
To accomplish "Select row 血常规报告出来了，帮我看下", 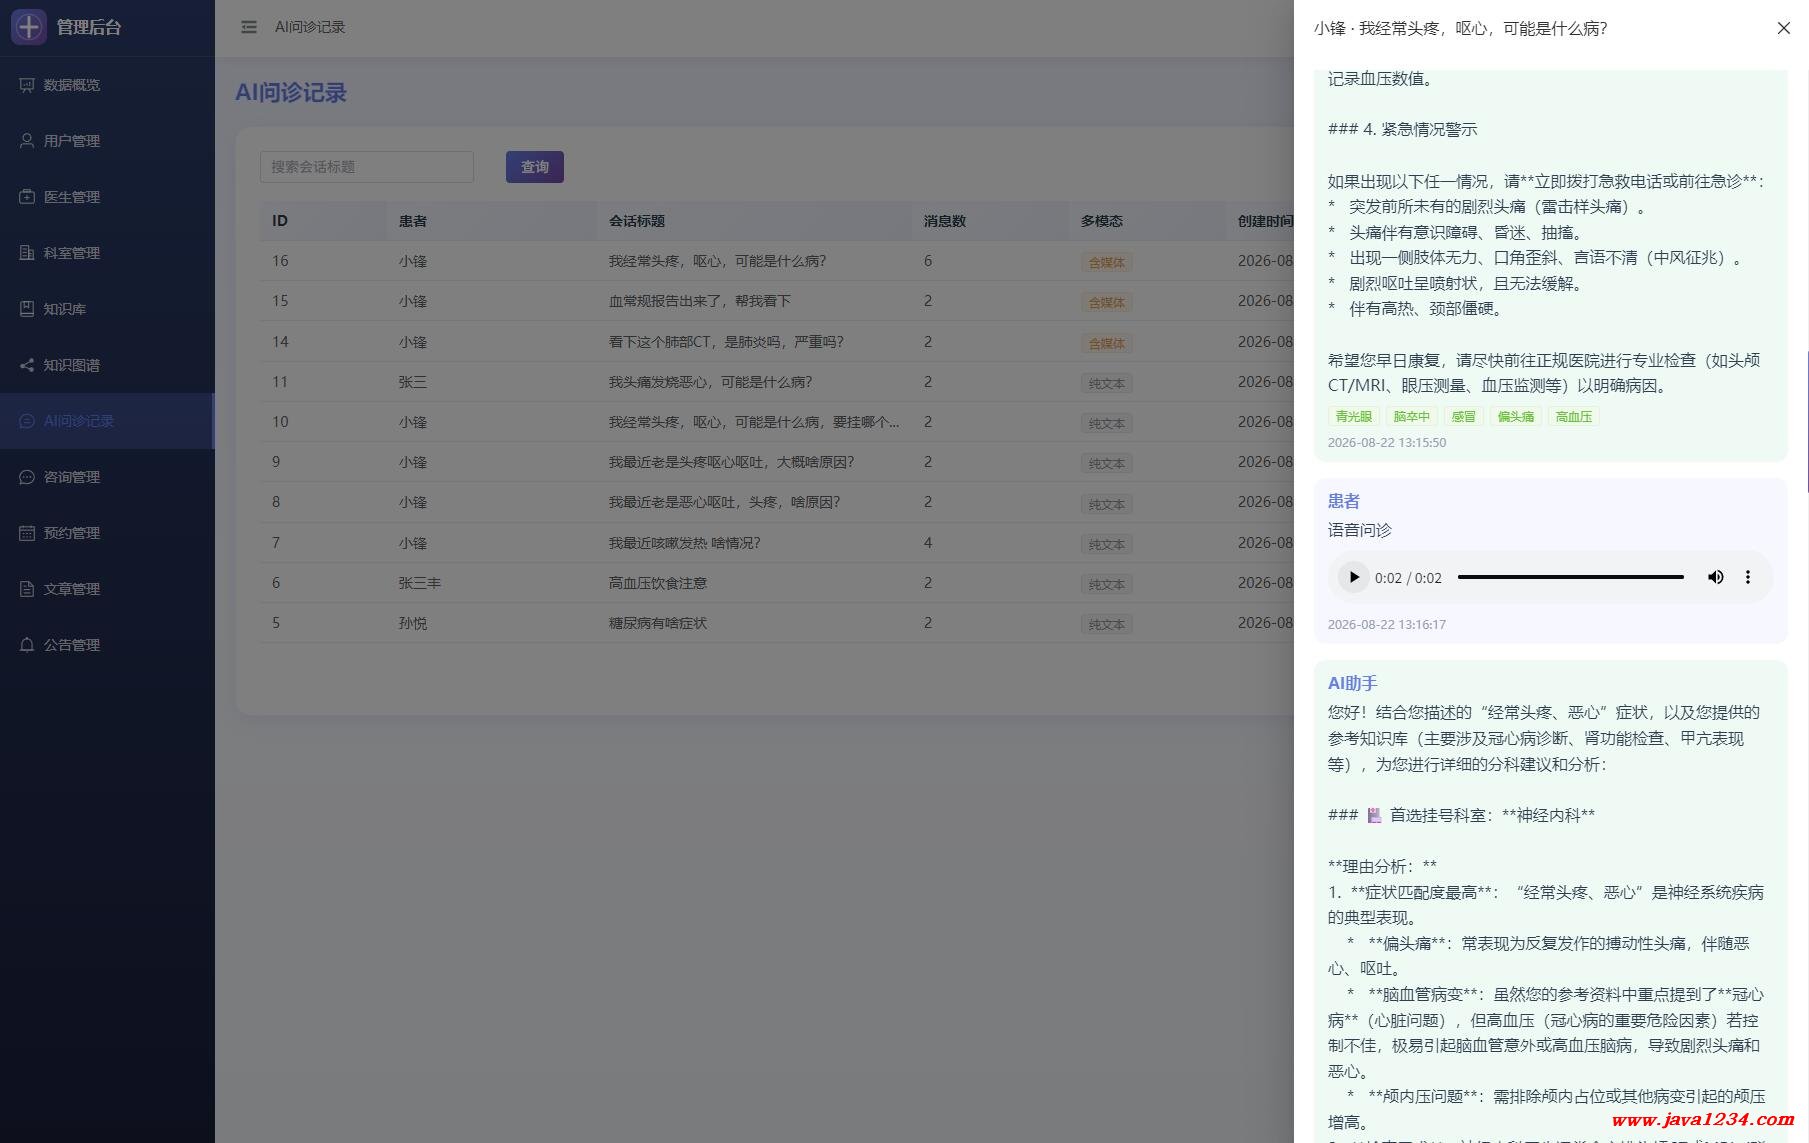I will [777, 301].
